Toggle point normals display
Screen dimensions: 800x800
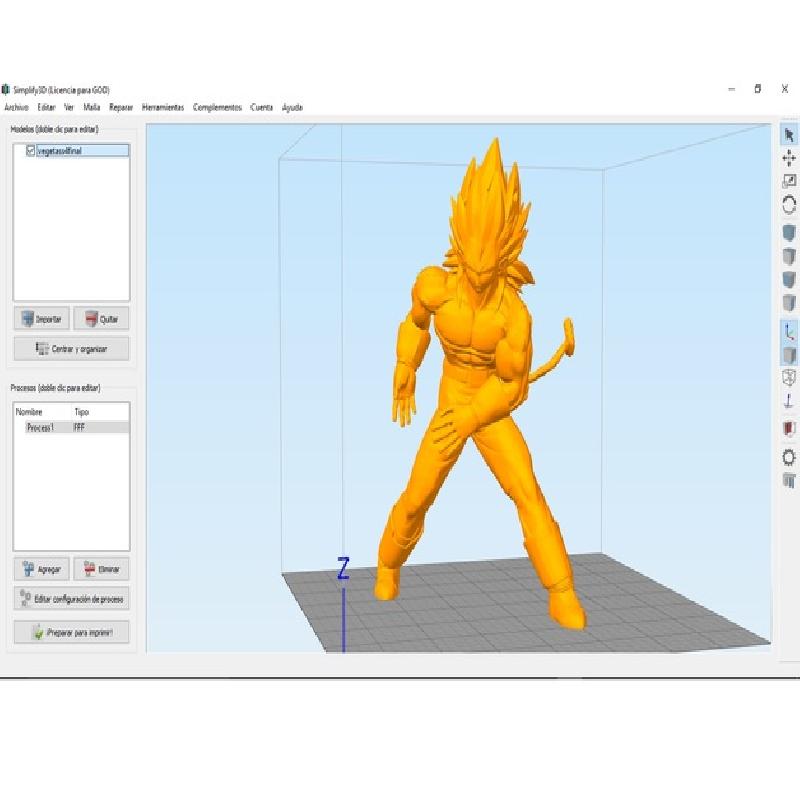pos(789,401)
